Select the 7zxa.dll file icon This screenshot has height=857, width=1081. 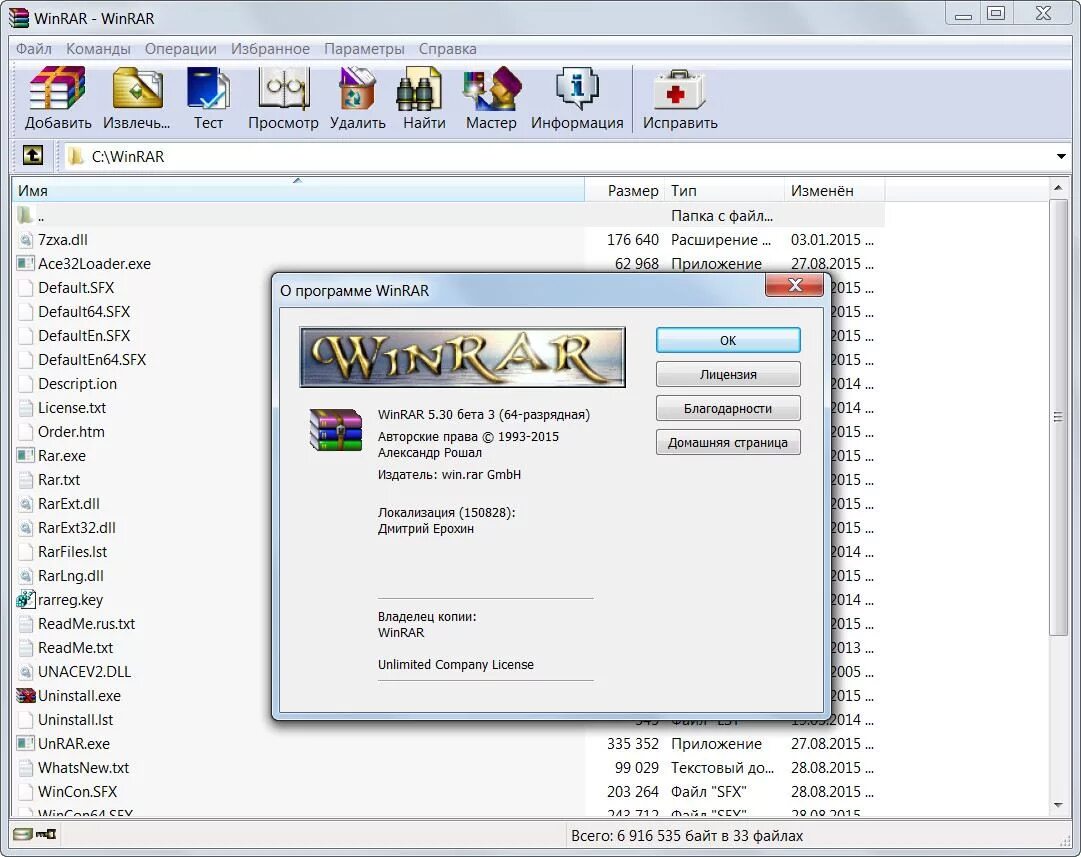click(x=26, y=239)
